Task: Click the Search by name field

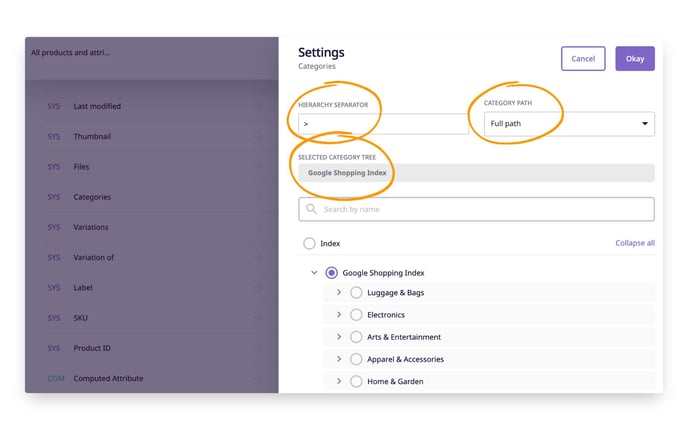Action: click(476, 209)
